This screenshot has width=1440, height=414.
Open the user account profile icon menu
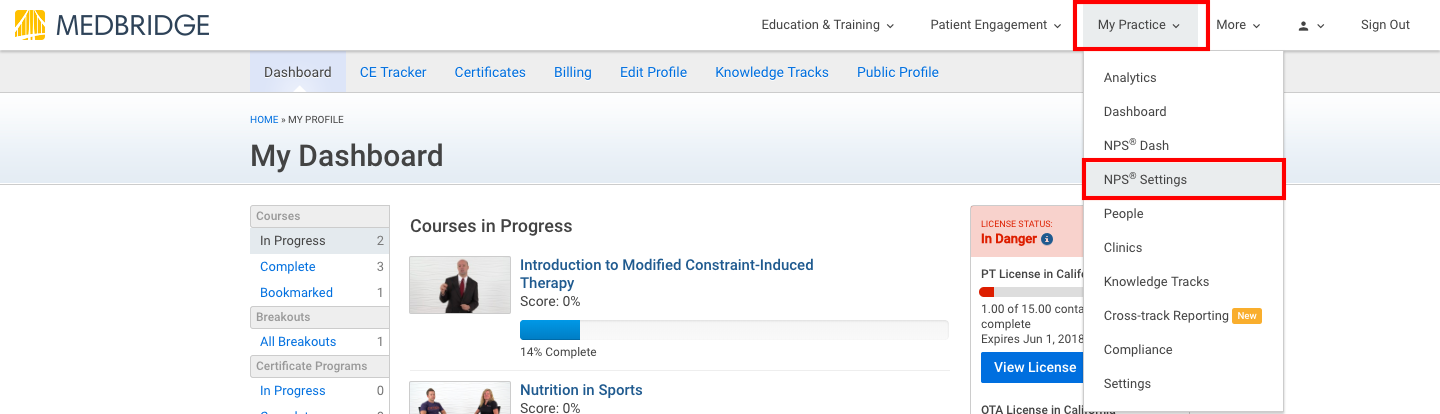pyautogui.click(x=1311, y=25)
